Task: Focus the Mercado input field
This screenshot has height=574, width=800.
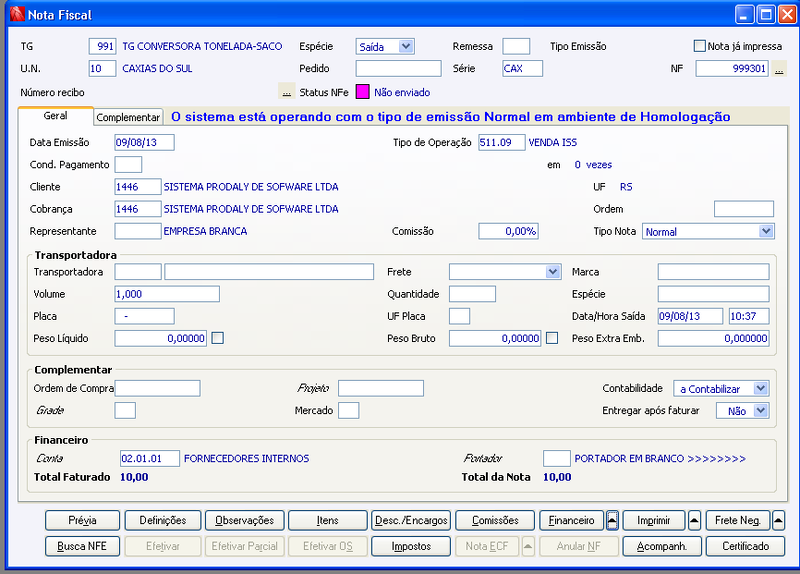Action: point(348,411)
